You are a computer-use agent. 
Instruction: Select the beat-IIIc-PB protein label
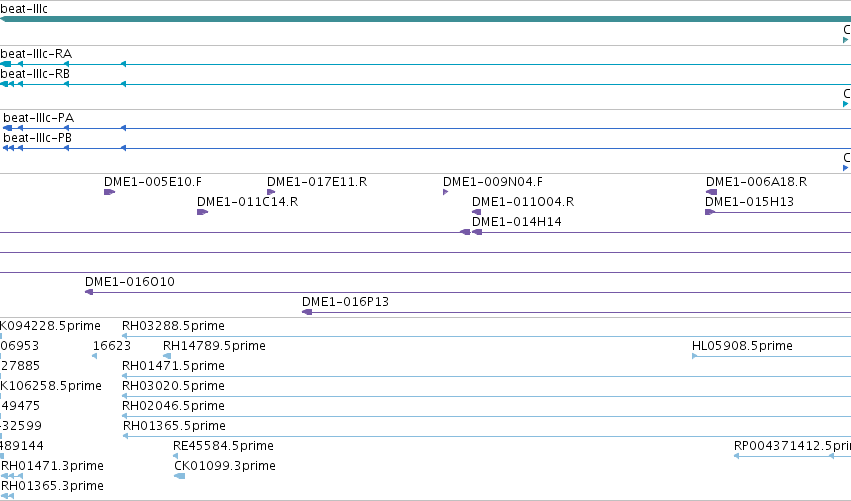(x=37, y=138)
